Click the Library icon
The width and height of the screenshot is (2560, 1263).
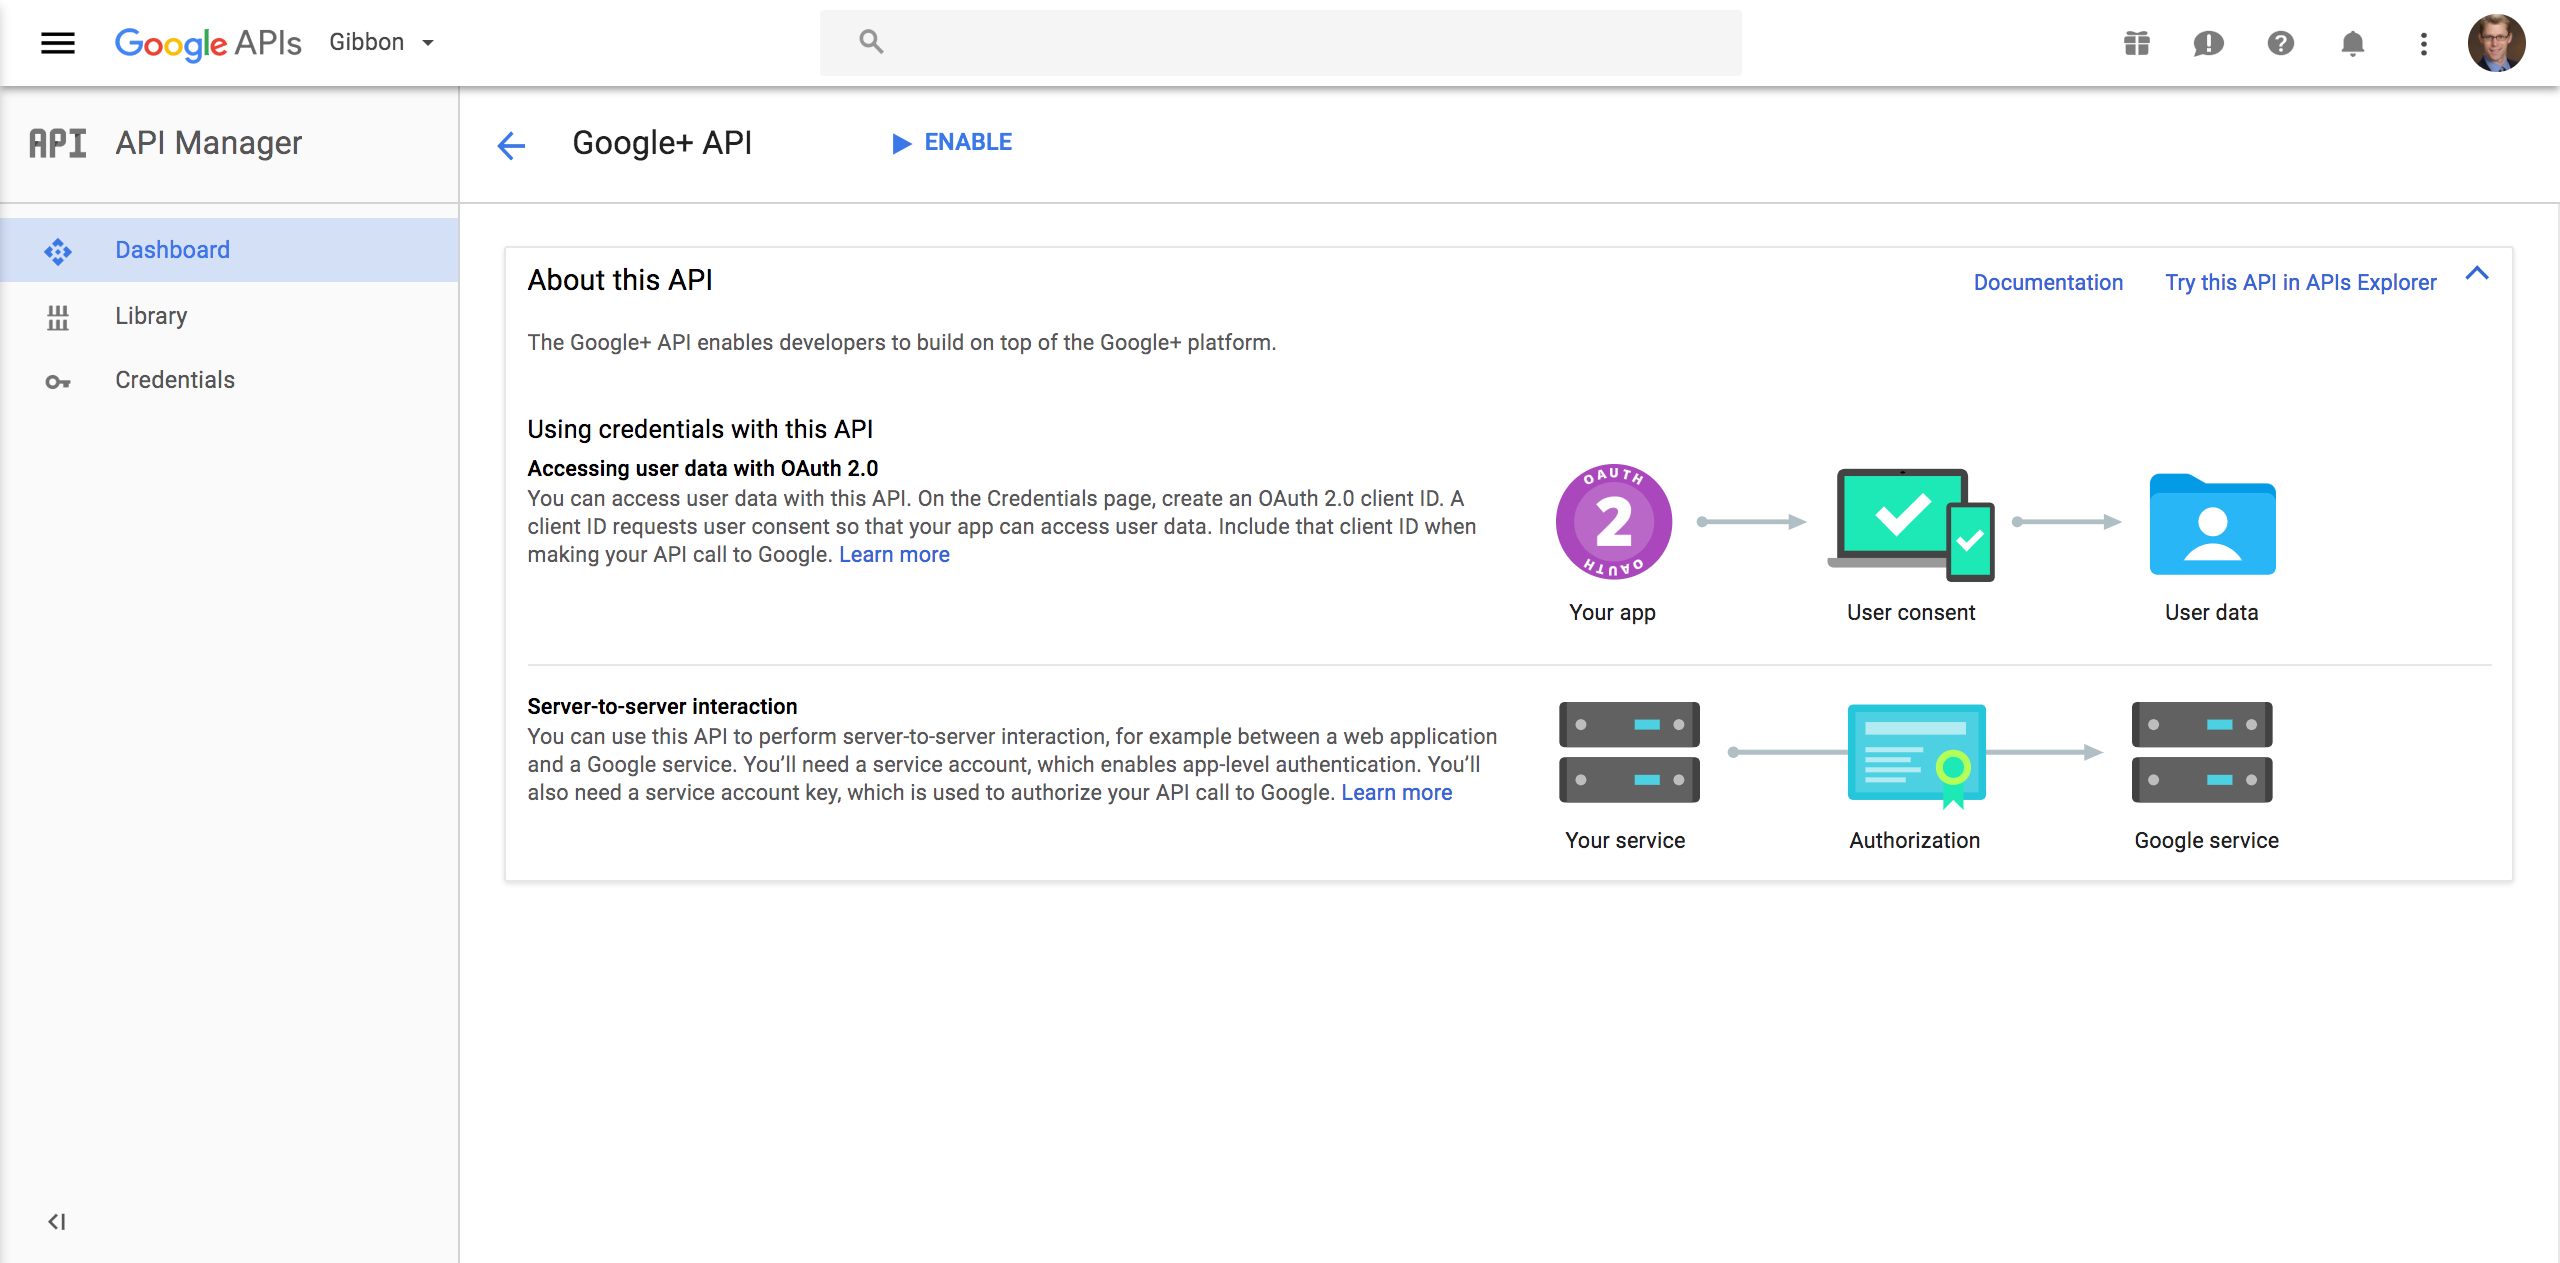[x=58, y=317]
